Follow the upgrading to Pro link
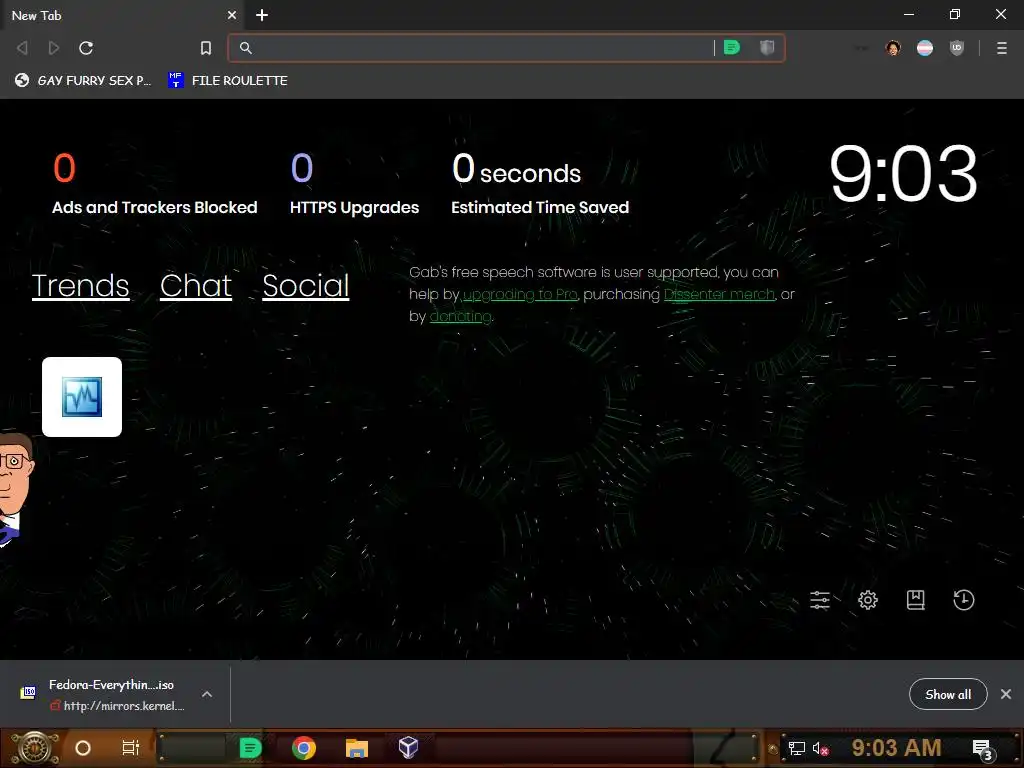This screenshot has width=1024, height=768. pos(520,295)
